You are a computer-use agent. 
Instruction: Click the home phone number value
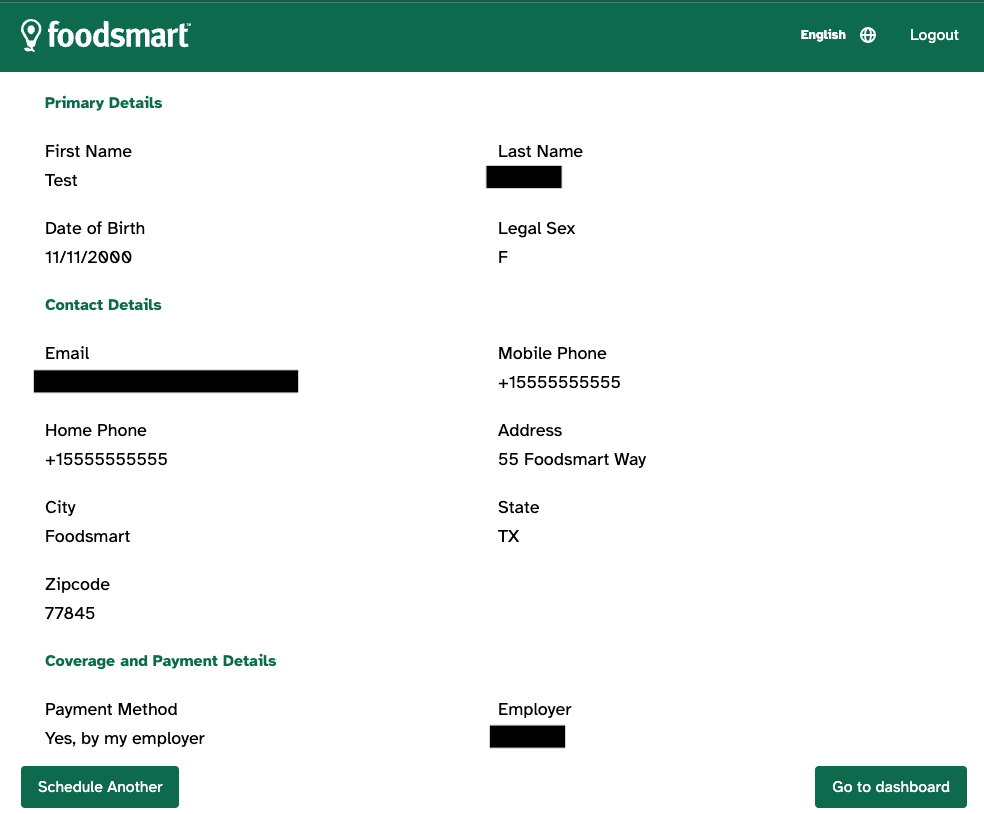(106, 459)
